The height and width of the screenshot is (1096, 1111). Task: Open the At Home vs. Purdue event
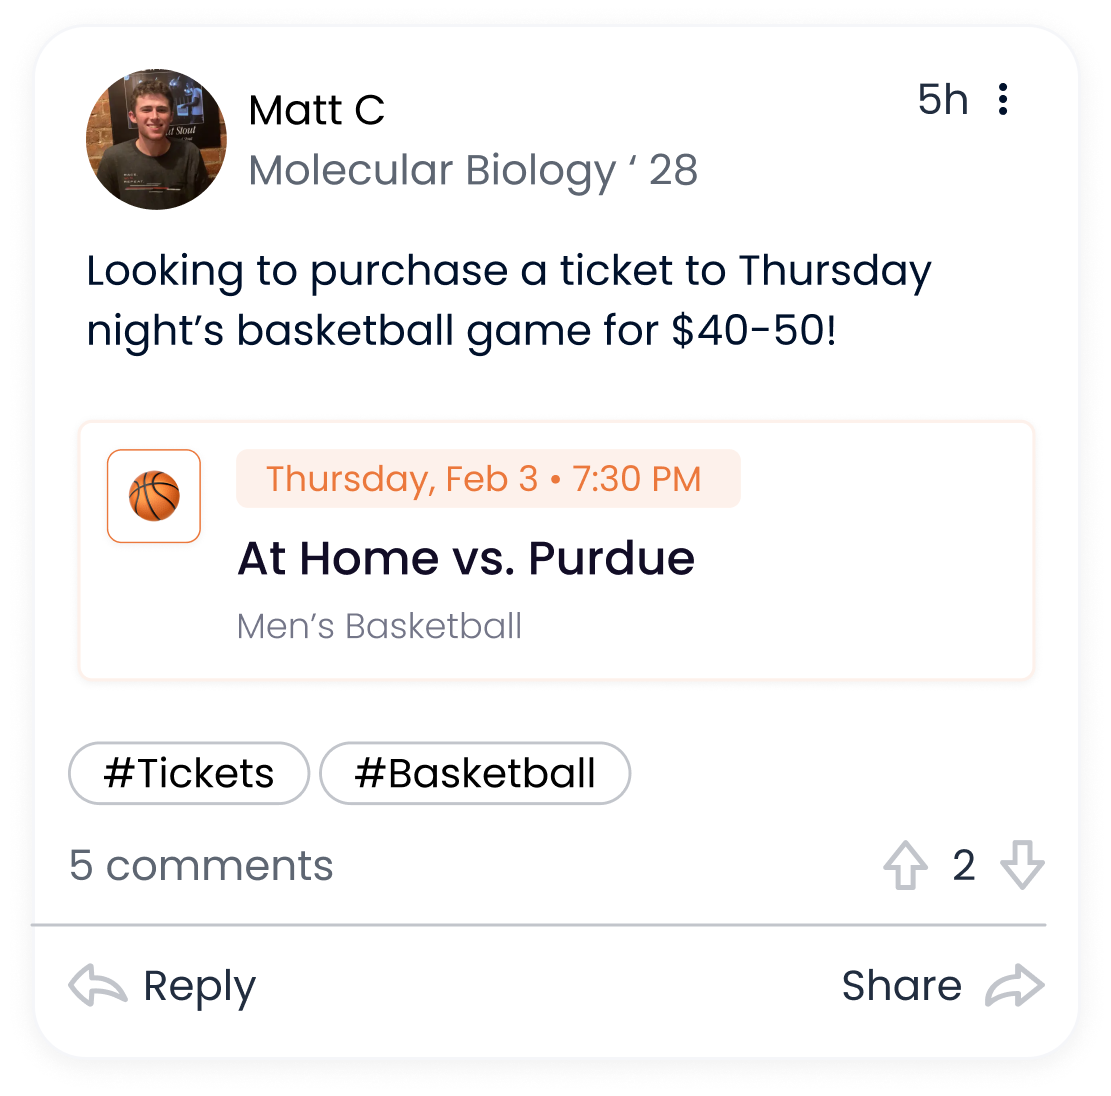click(x=466, y=558)
